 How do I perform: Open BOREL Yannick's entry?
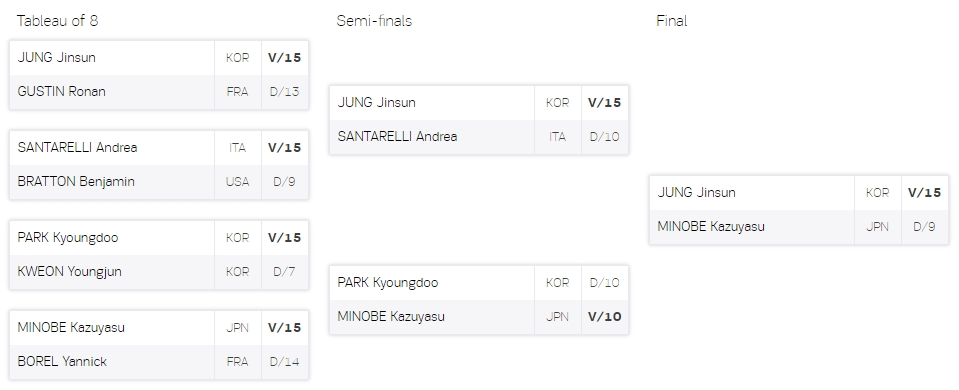[x=62, y=361]
